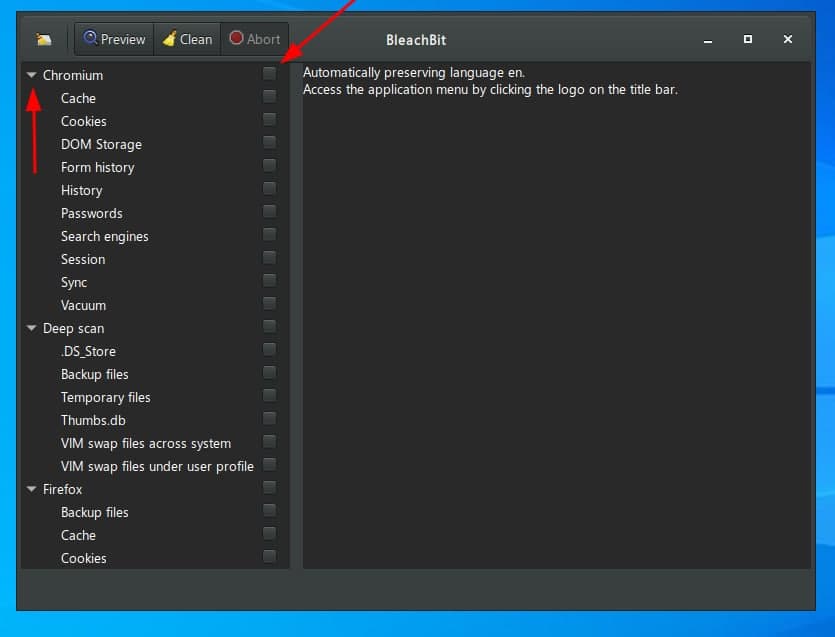Collapse the Chromium tree group
This screenshot has width=835, height=637.
[32, 75]
